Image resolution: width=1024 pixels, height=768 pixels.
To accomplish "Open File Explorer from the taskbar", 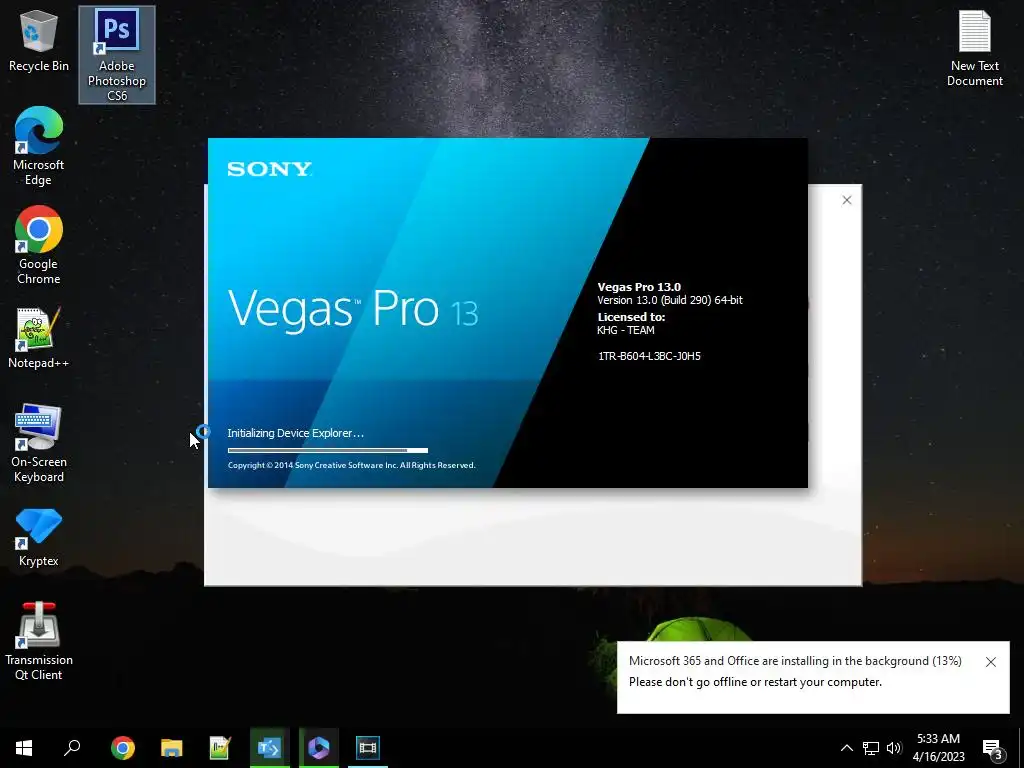I will (172, 748).
